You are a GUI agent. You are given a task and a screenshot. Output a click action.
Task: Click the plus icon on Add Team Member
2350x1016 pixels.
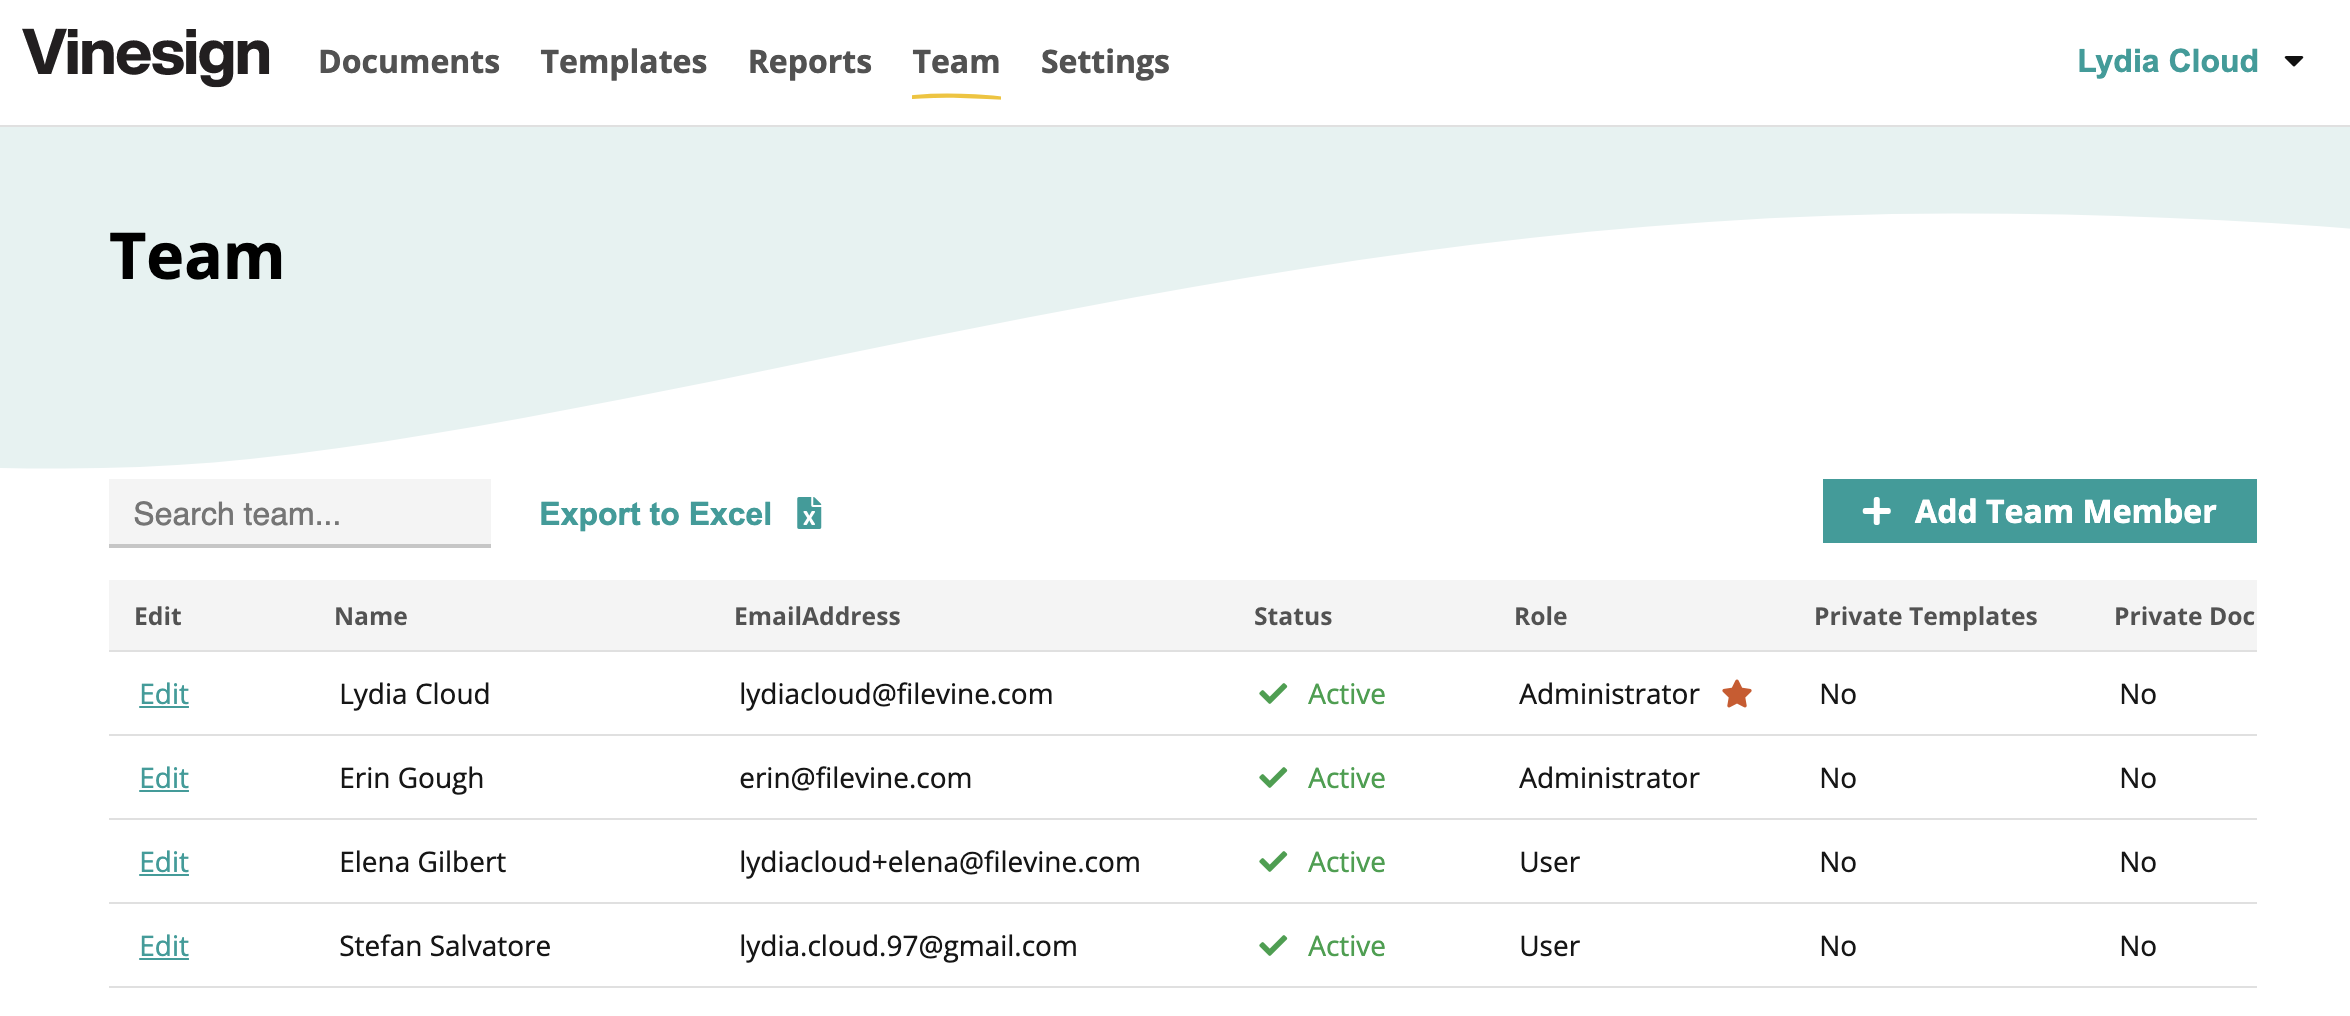(x=1876, y=512)
